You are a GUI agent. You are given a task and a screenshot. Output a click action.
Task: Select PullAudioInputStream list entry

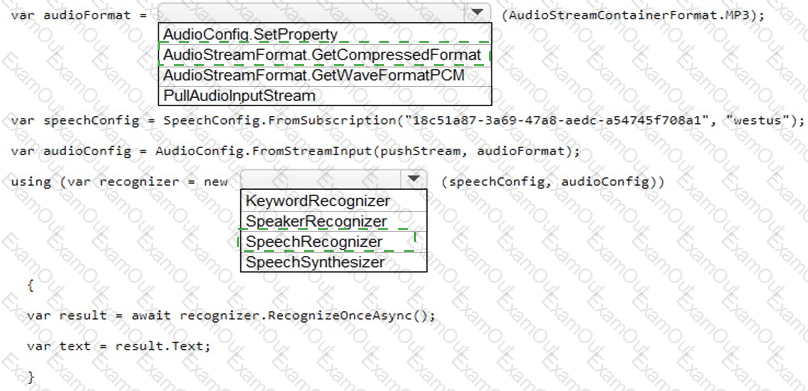pyautogui.click(x=325, y=95)
